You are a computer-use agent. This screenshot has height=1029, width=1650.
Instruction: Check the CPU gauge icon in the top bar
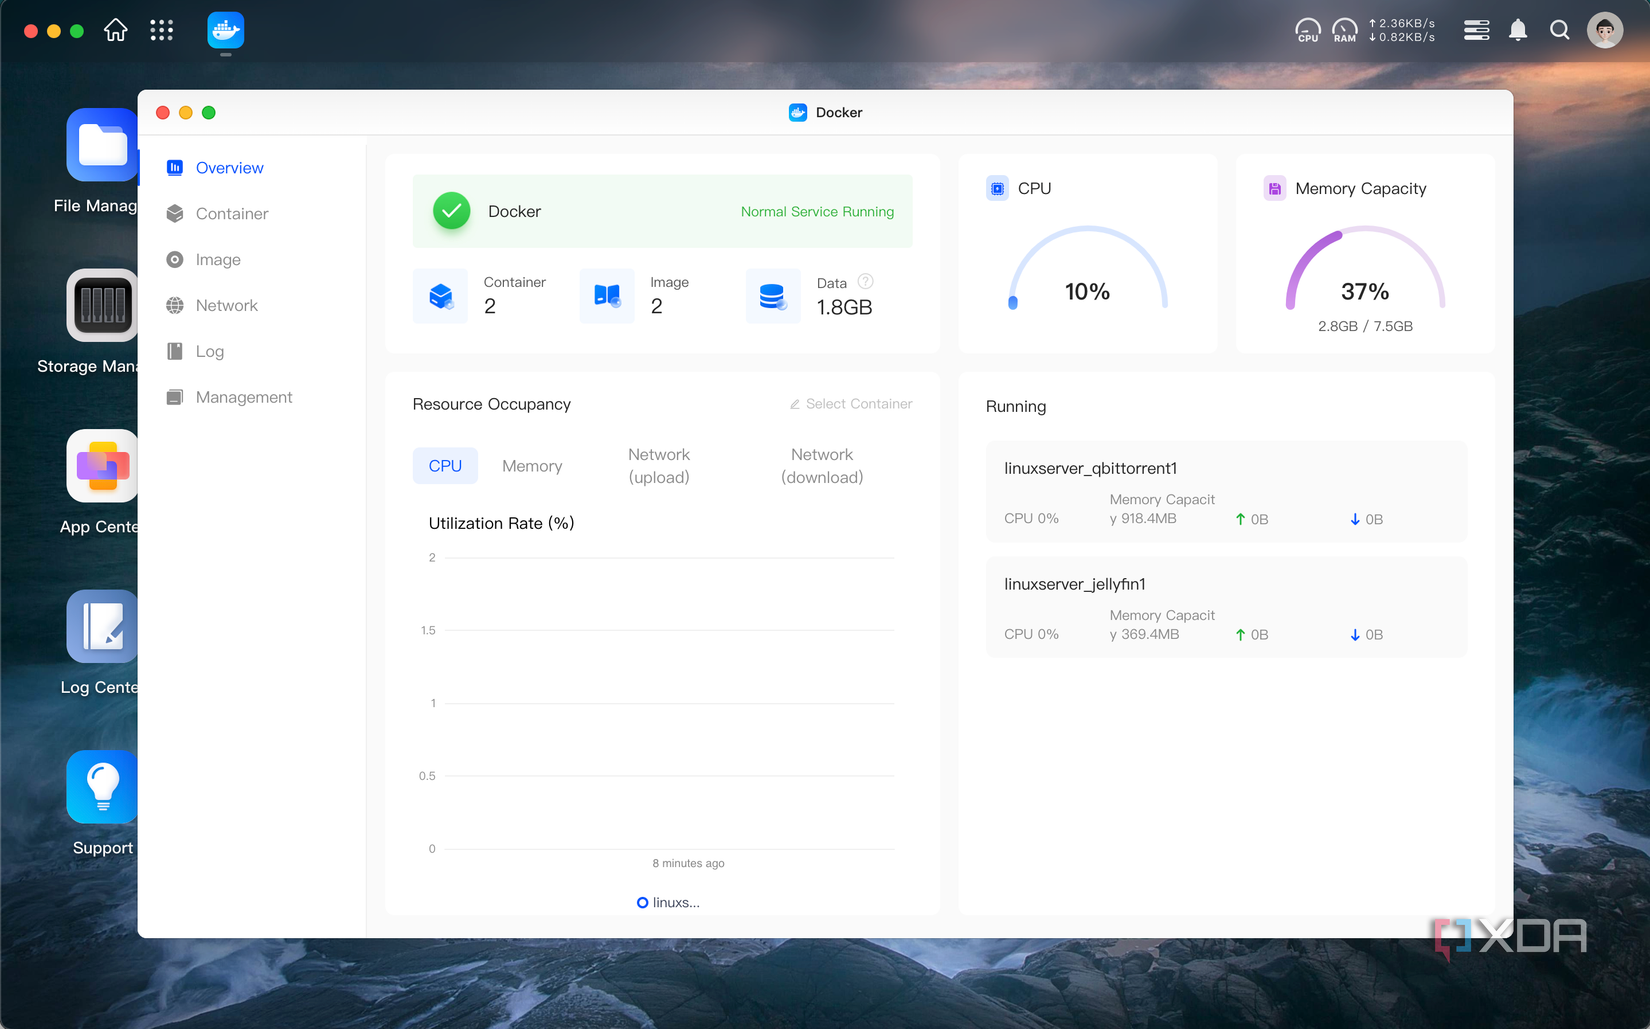pos(1308,30)
